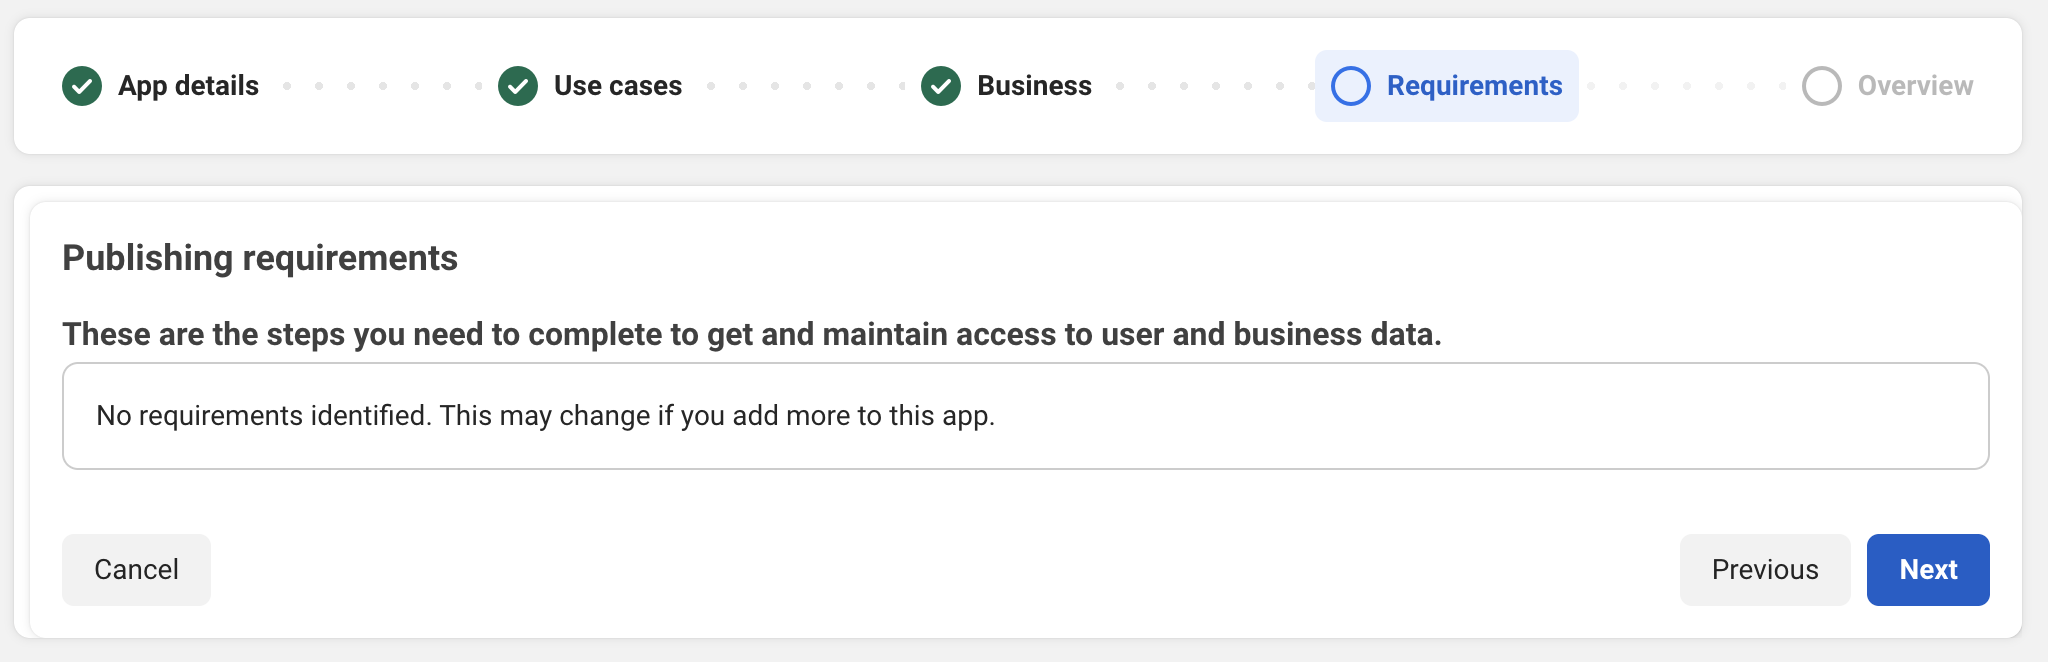
Task: Click the blue circle icon beside Requirements
Action: tap(1351, 86)
